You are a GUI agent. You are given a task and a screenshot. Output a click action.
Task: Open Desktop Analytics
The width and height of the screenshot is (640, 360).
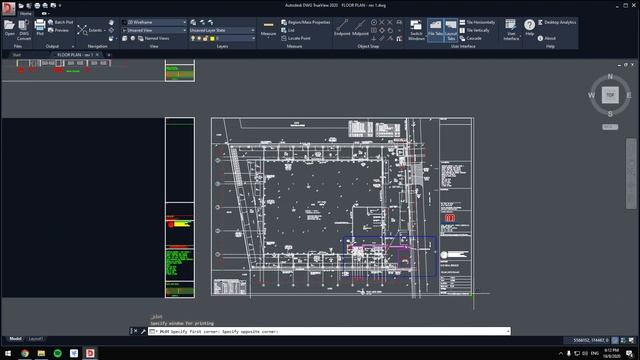[557, 22]
